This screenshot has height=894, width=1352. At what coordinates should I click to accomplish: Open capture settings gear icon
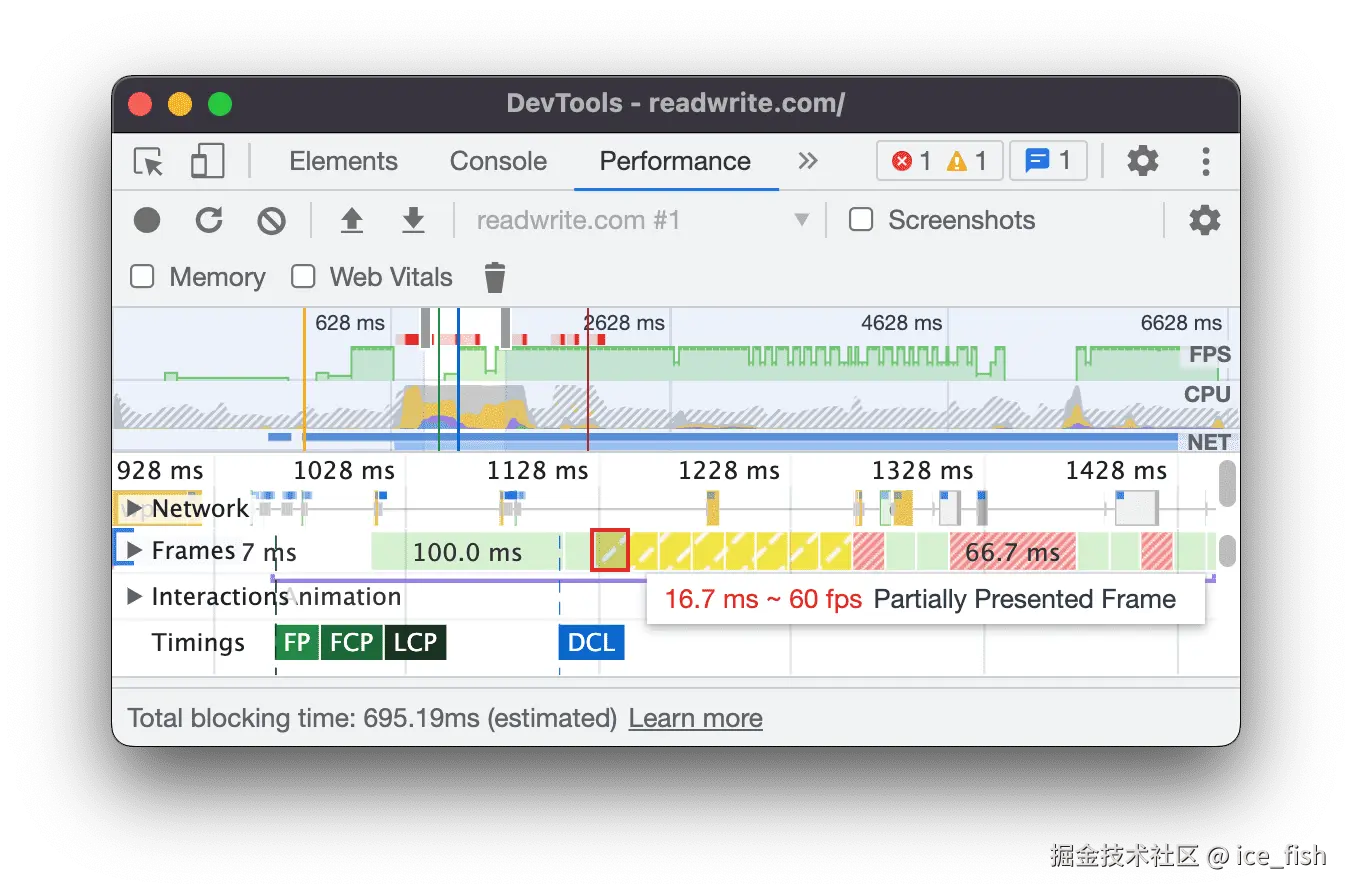tap(1205, 220)
